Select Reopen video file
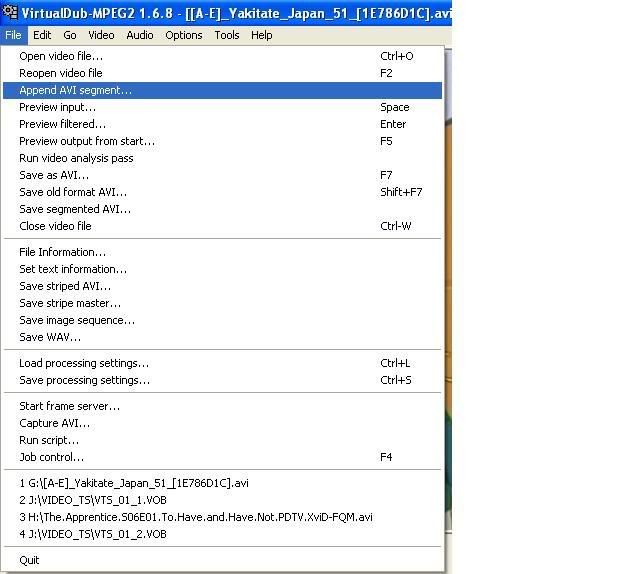640x574 pixels. pos(222,73)
